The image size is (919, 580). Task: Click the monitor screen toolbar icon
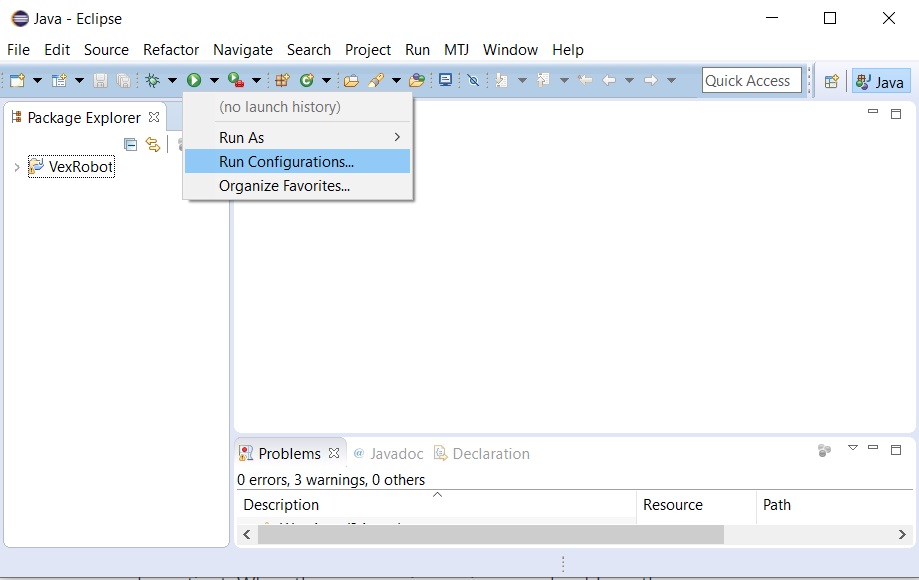click(x=445, y=80)
